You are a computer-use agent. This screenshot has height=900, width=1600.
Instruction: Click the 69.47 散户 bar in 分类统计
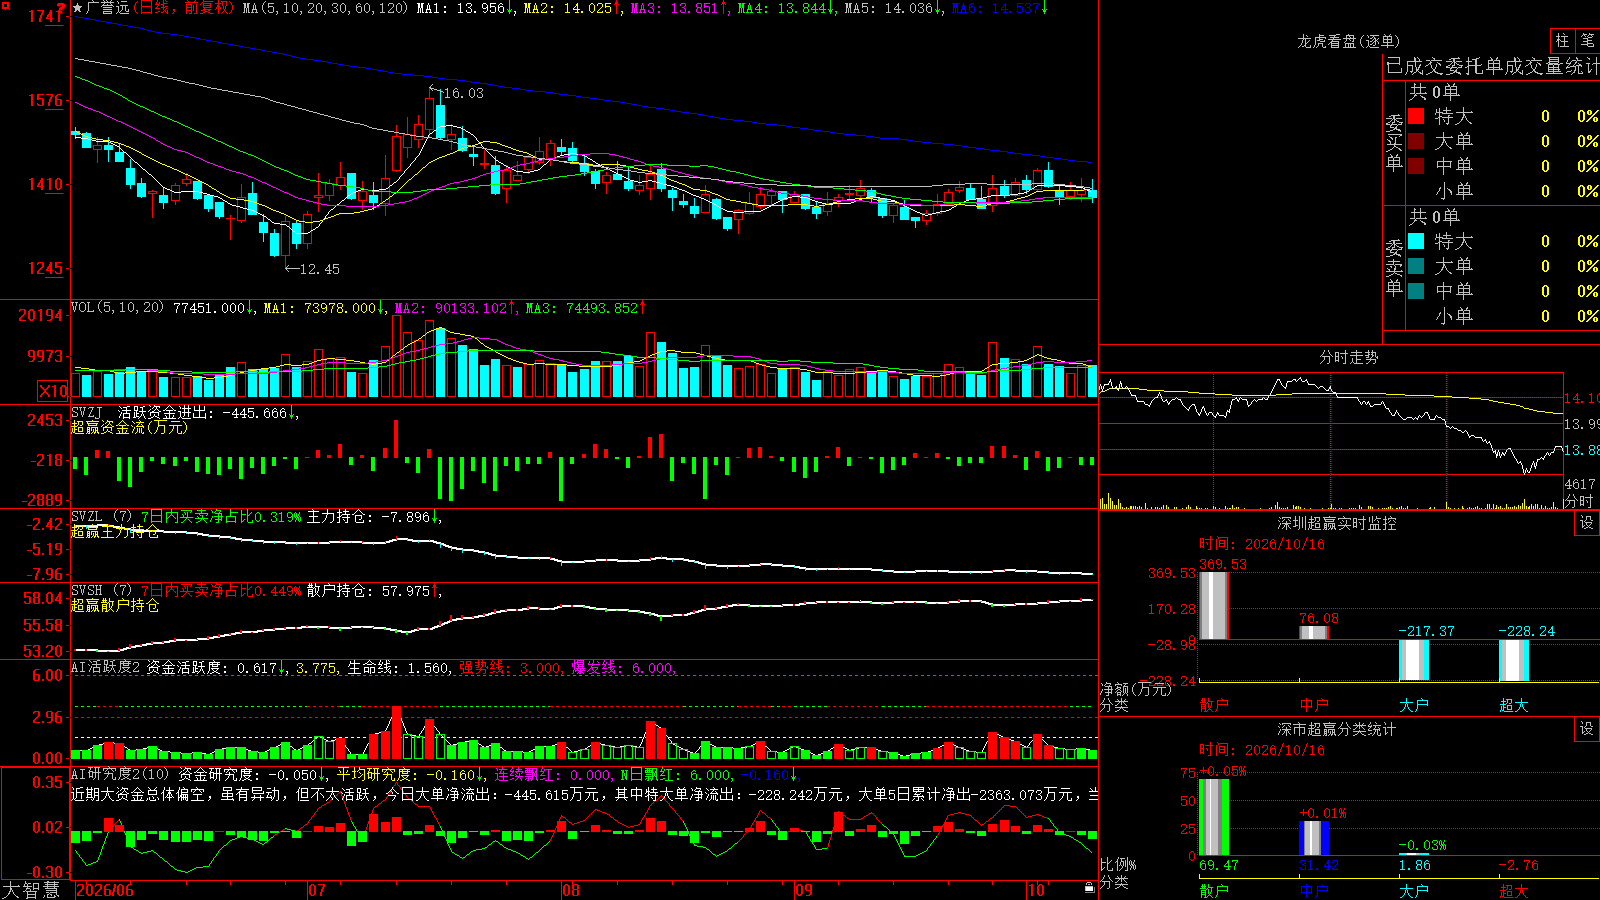1213,817
